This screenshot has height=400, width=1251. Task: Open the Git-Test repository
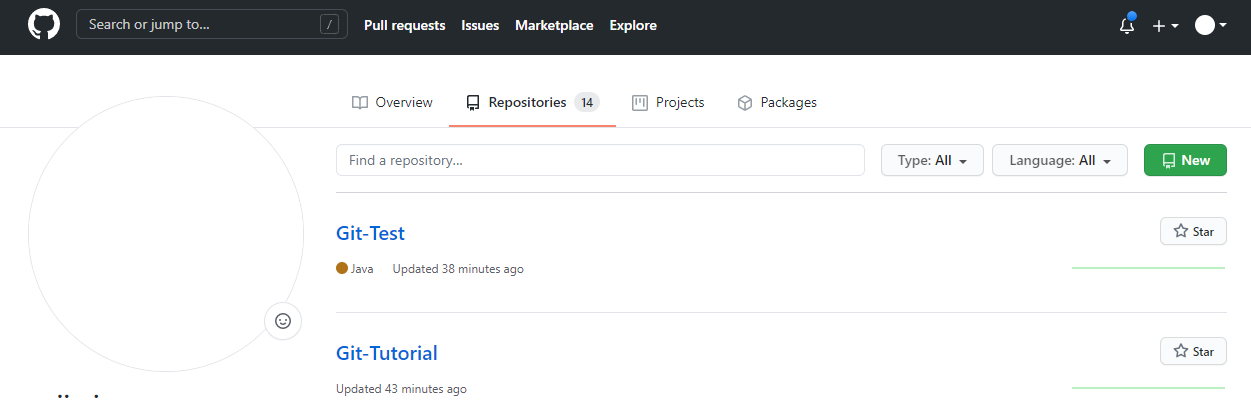click(x=370, y=233)
